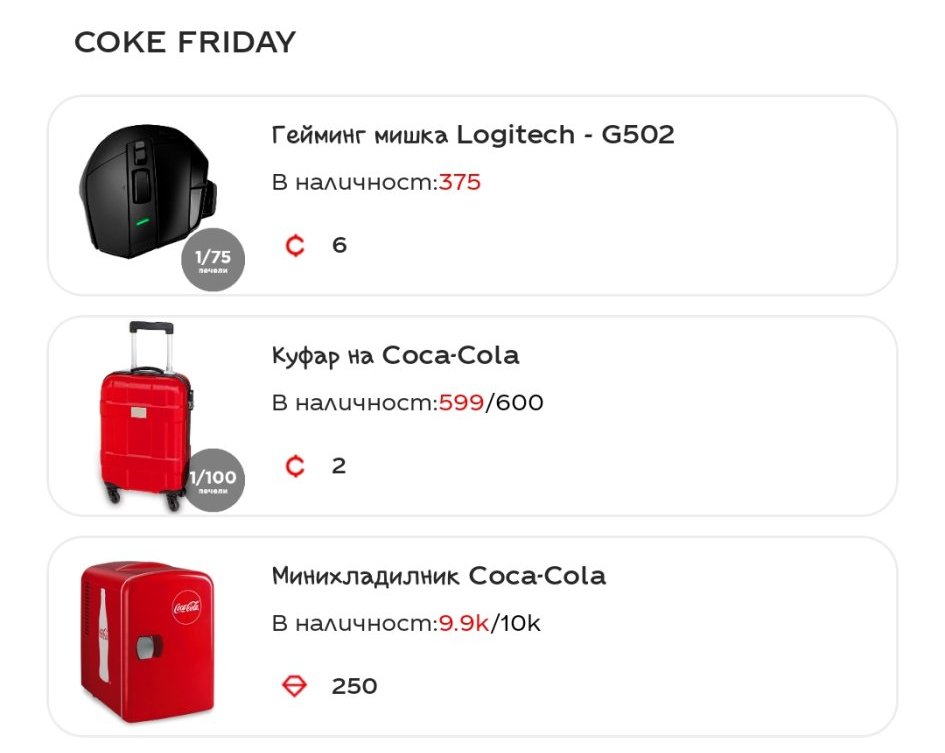Image resolution: width=945 pixels, height=753 pixels.
Task: Click the 599/600 stock count
Action: click(x=491, y=404)
